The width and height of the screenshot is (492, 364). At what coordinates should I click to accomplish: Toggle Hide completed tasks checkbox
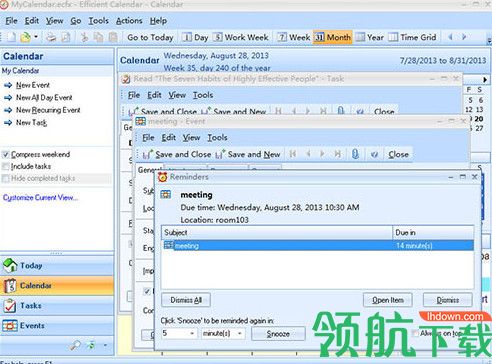tap(6, 179)
